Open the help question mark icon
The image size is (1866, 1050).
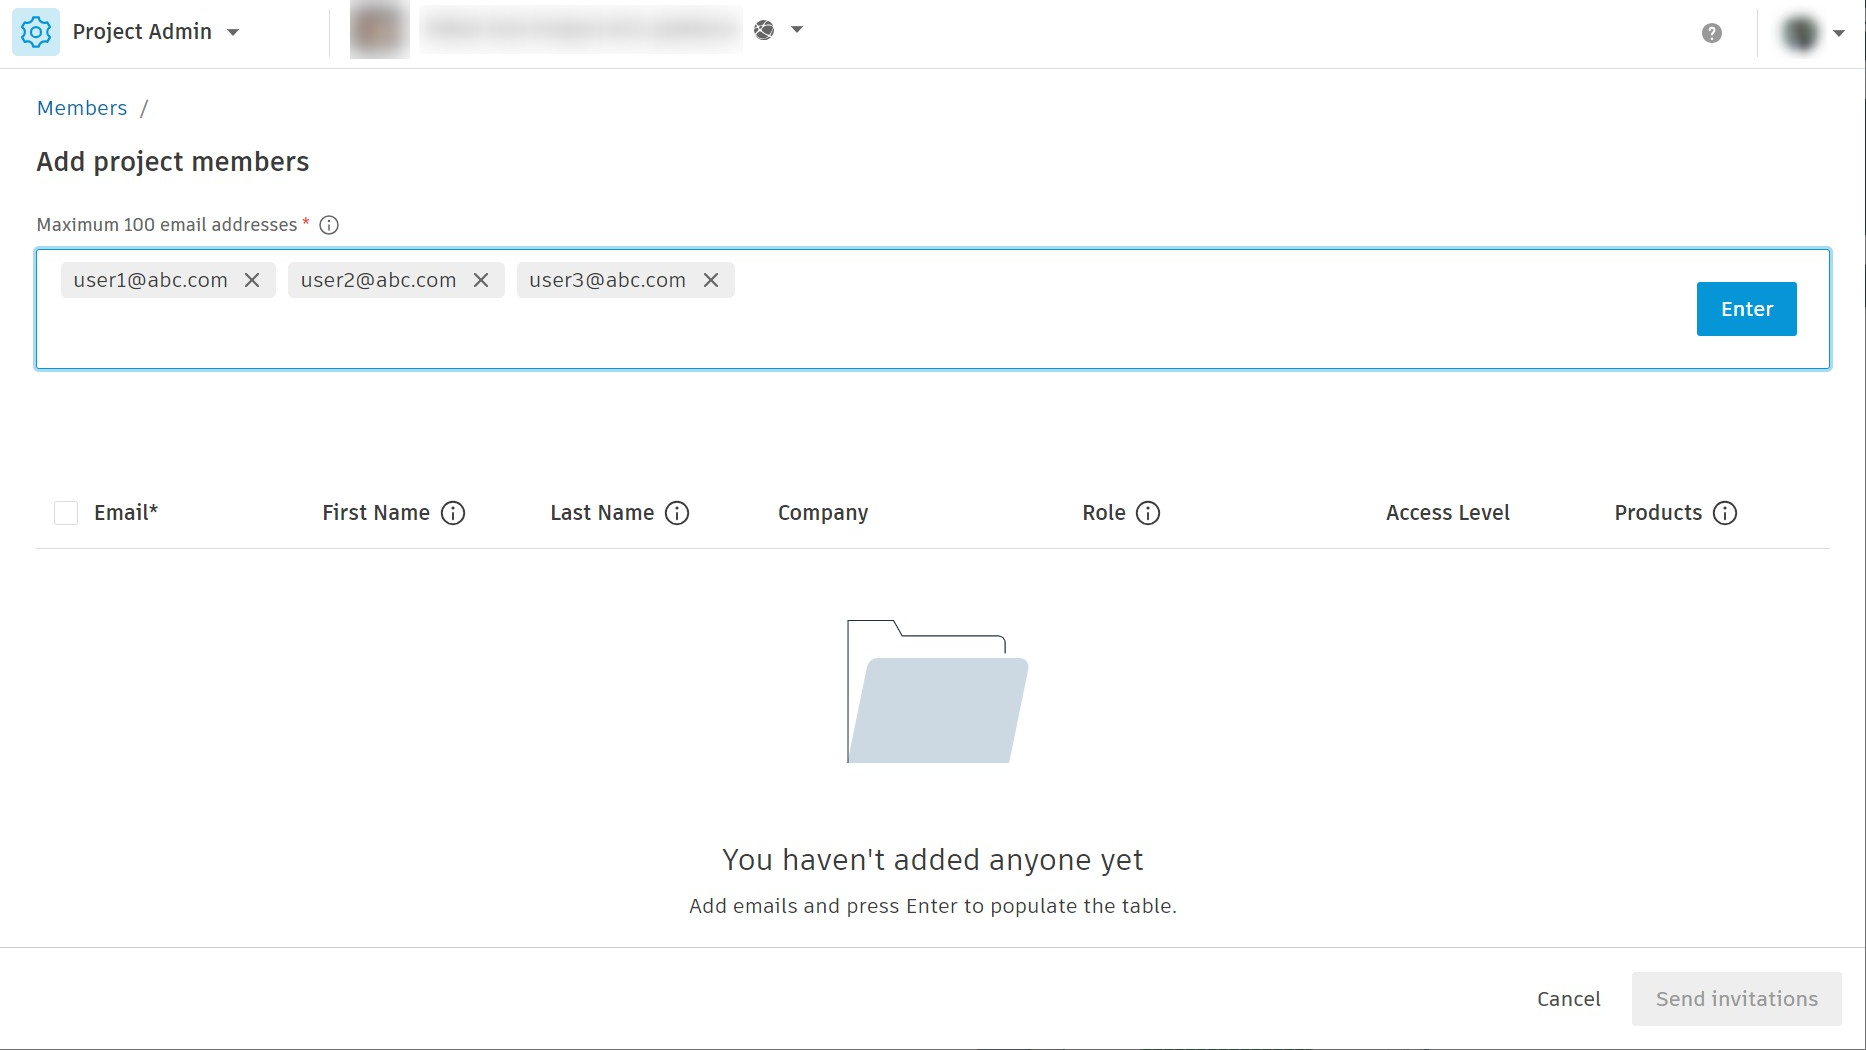pos(1712,33)
